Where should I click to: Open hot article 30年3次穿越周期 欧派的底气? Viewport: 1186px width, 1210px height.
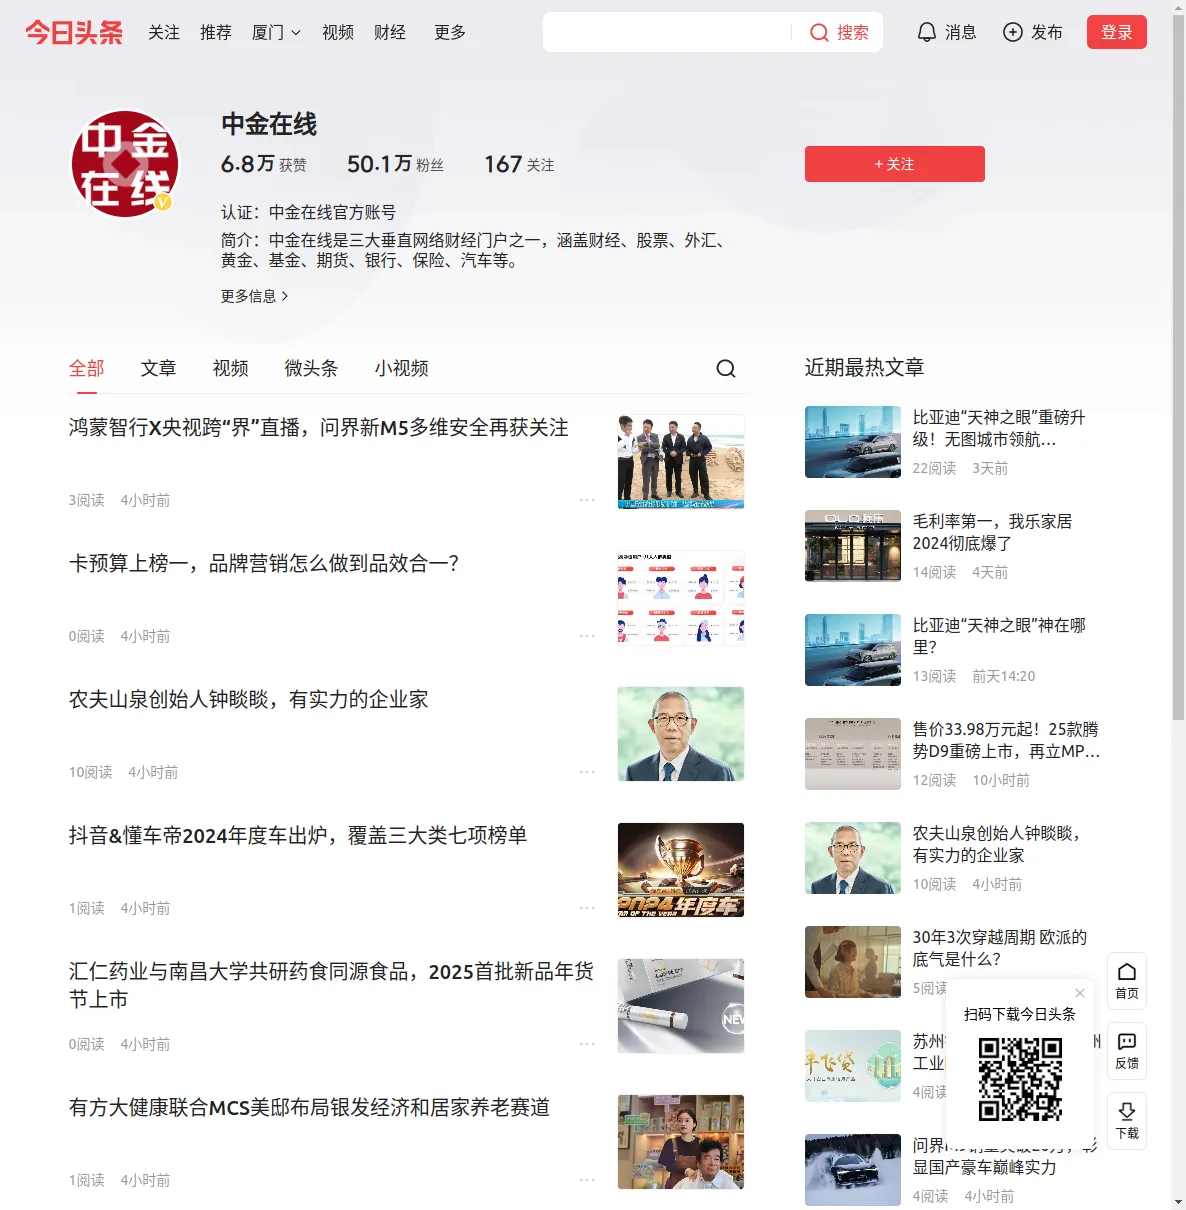1000,948
